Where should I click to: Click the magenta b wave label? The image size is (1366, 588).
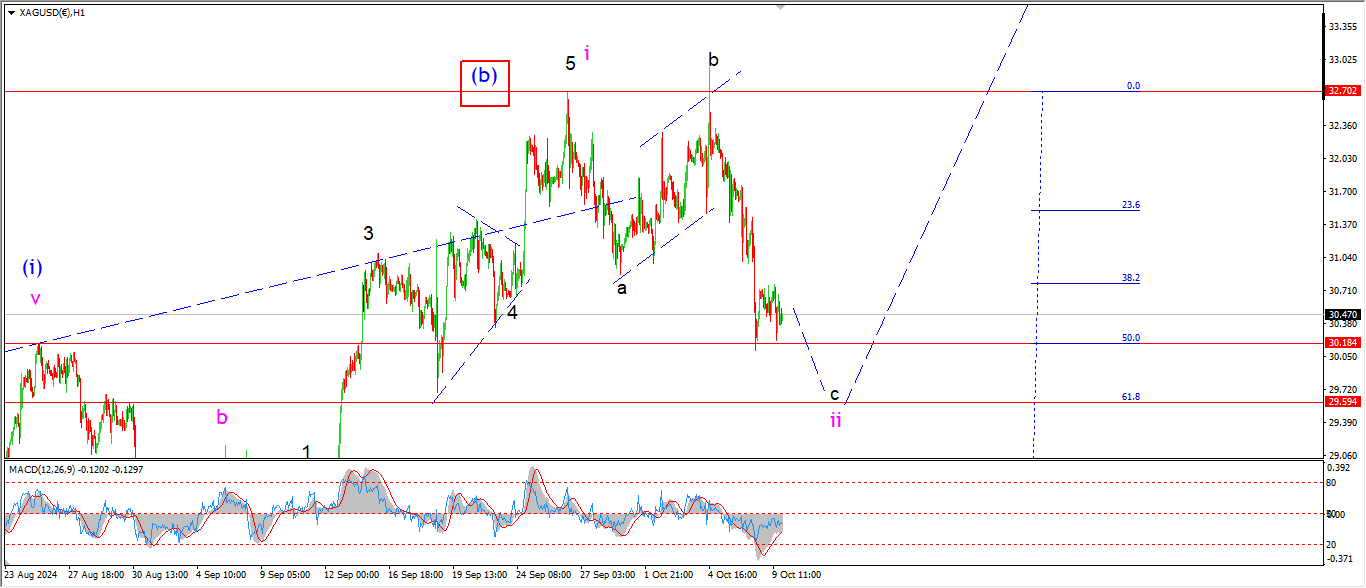pos(222,417)
